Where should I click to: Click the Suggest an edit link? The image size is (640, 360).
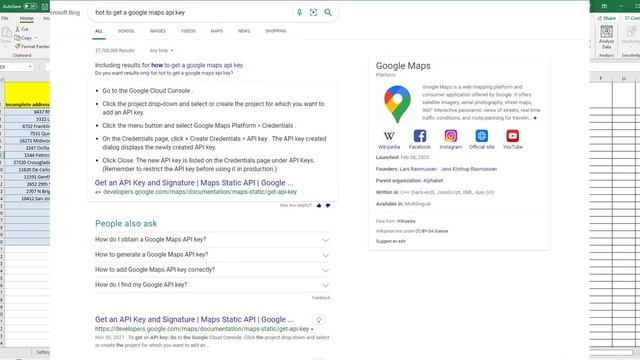[391, 241]
